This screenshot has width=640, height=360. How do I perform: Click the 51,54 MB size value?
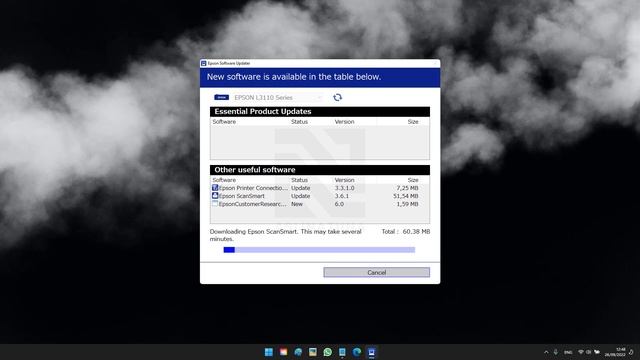(x=406, y=196)
